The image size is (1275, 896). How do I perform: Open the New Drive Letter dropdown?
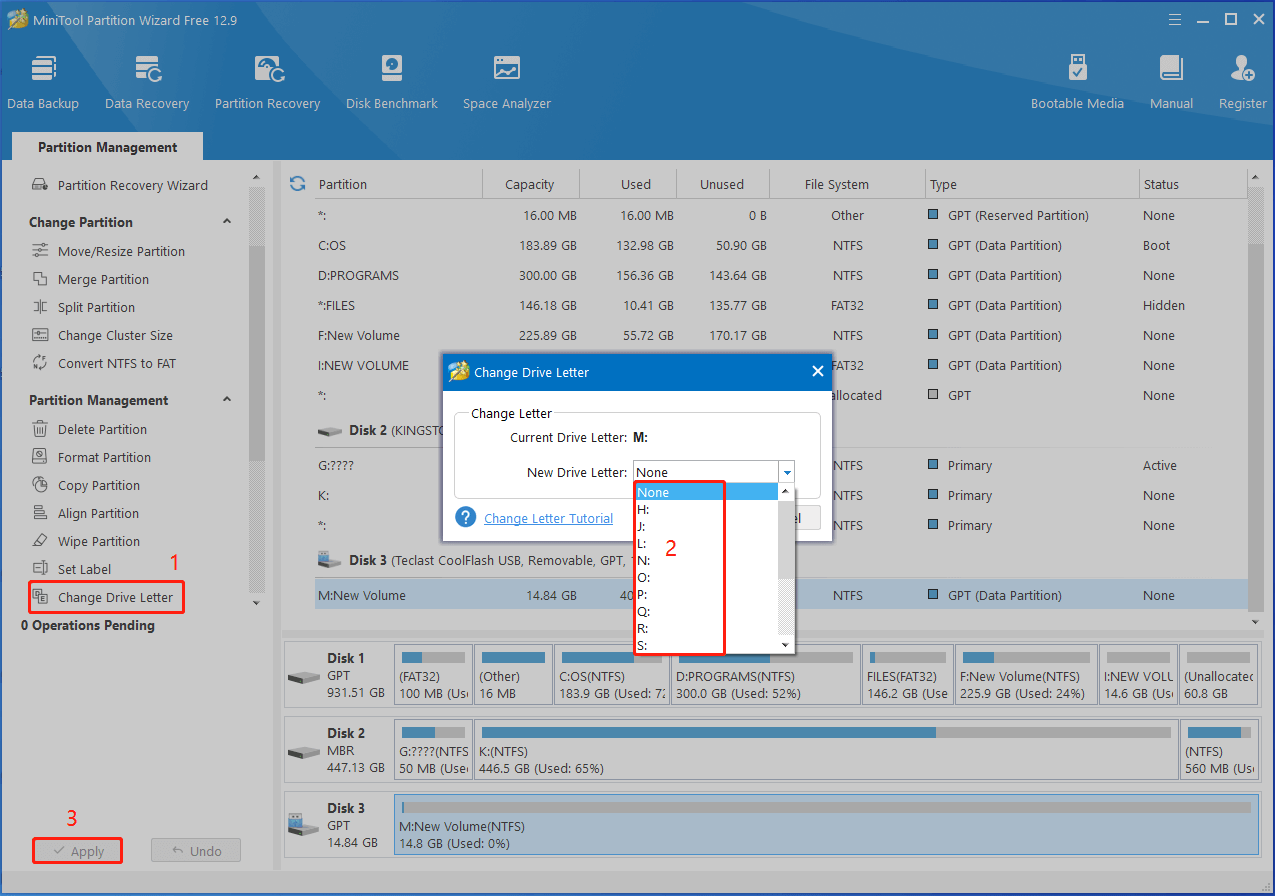[x=787, y=471]
